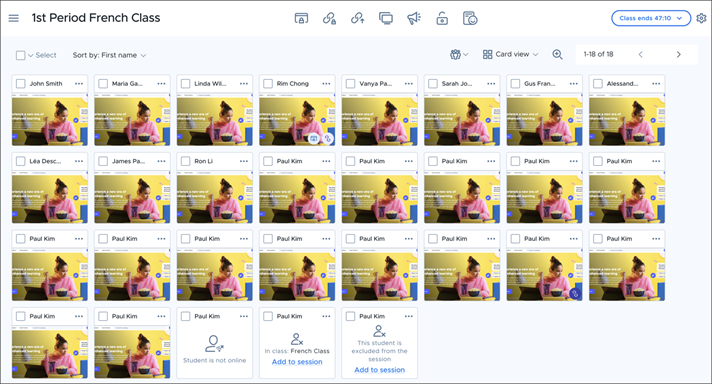Check Léa Desc... student checkbox
This screenshot has width=712, height=384.
(20, 161)
